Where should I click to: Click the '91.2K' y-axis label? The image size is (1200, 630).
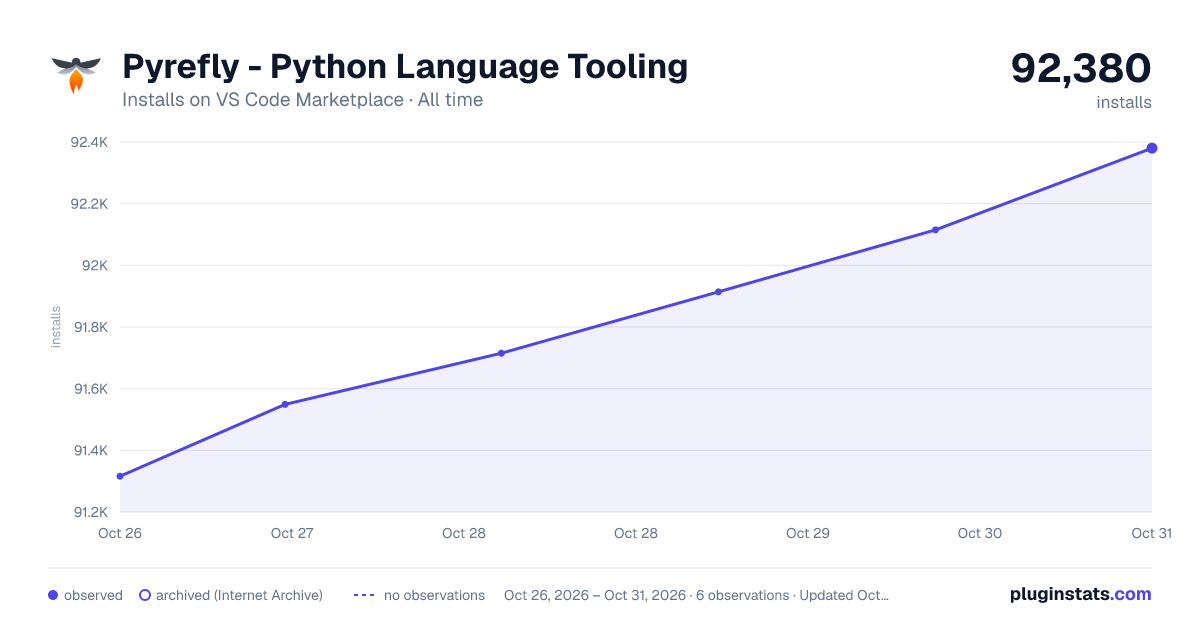point(89,512)
